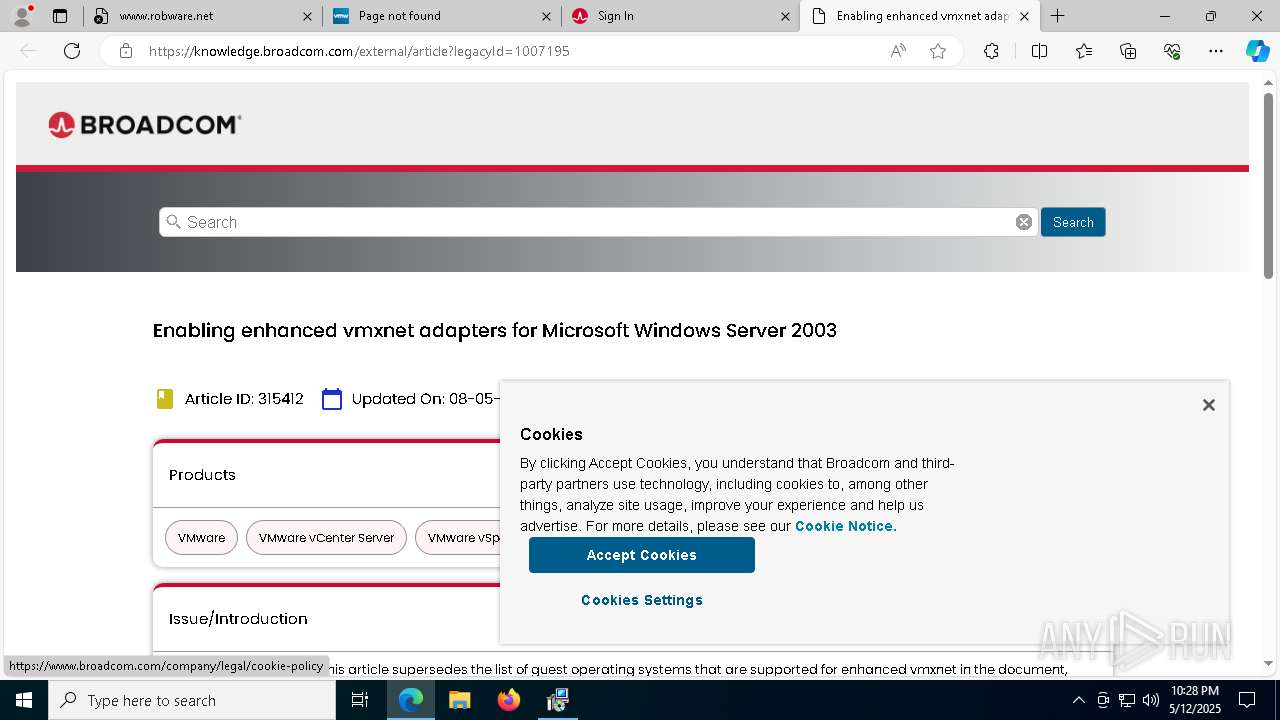Click the Products section heading
1280x720 pixels.
coord(202,475)
